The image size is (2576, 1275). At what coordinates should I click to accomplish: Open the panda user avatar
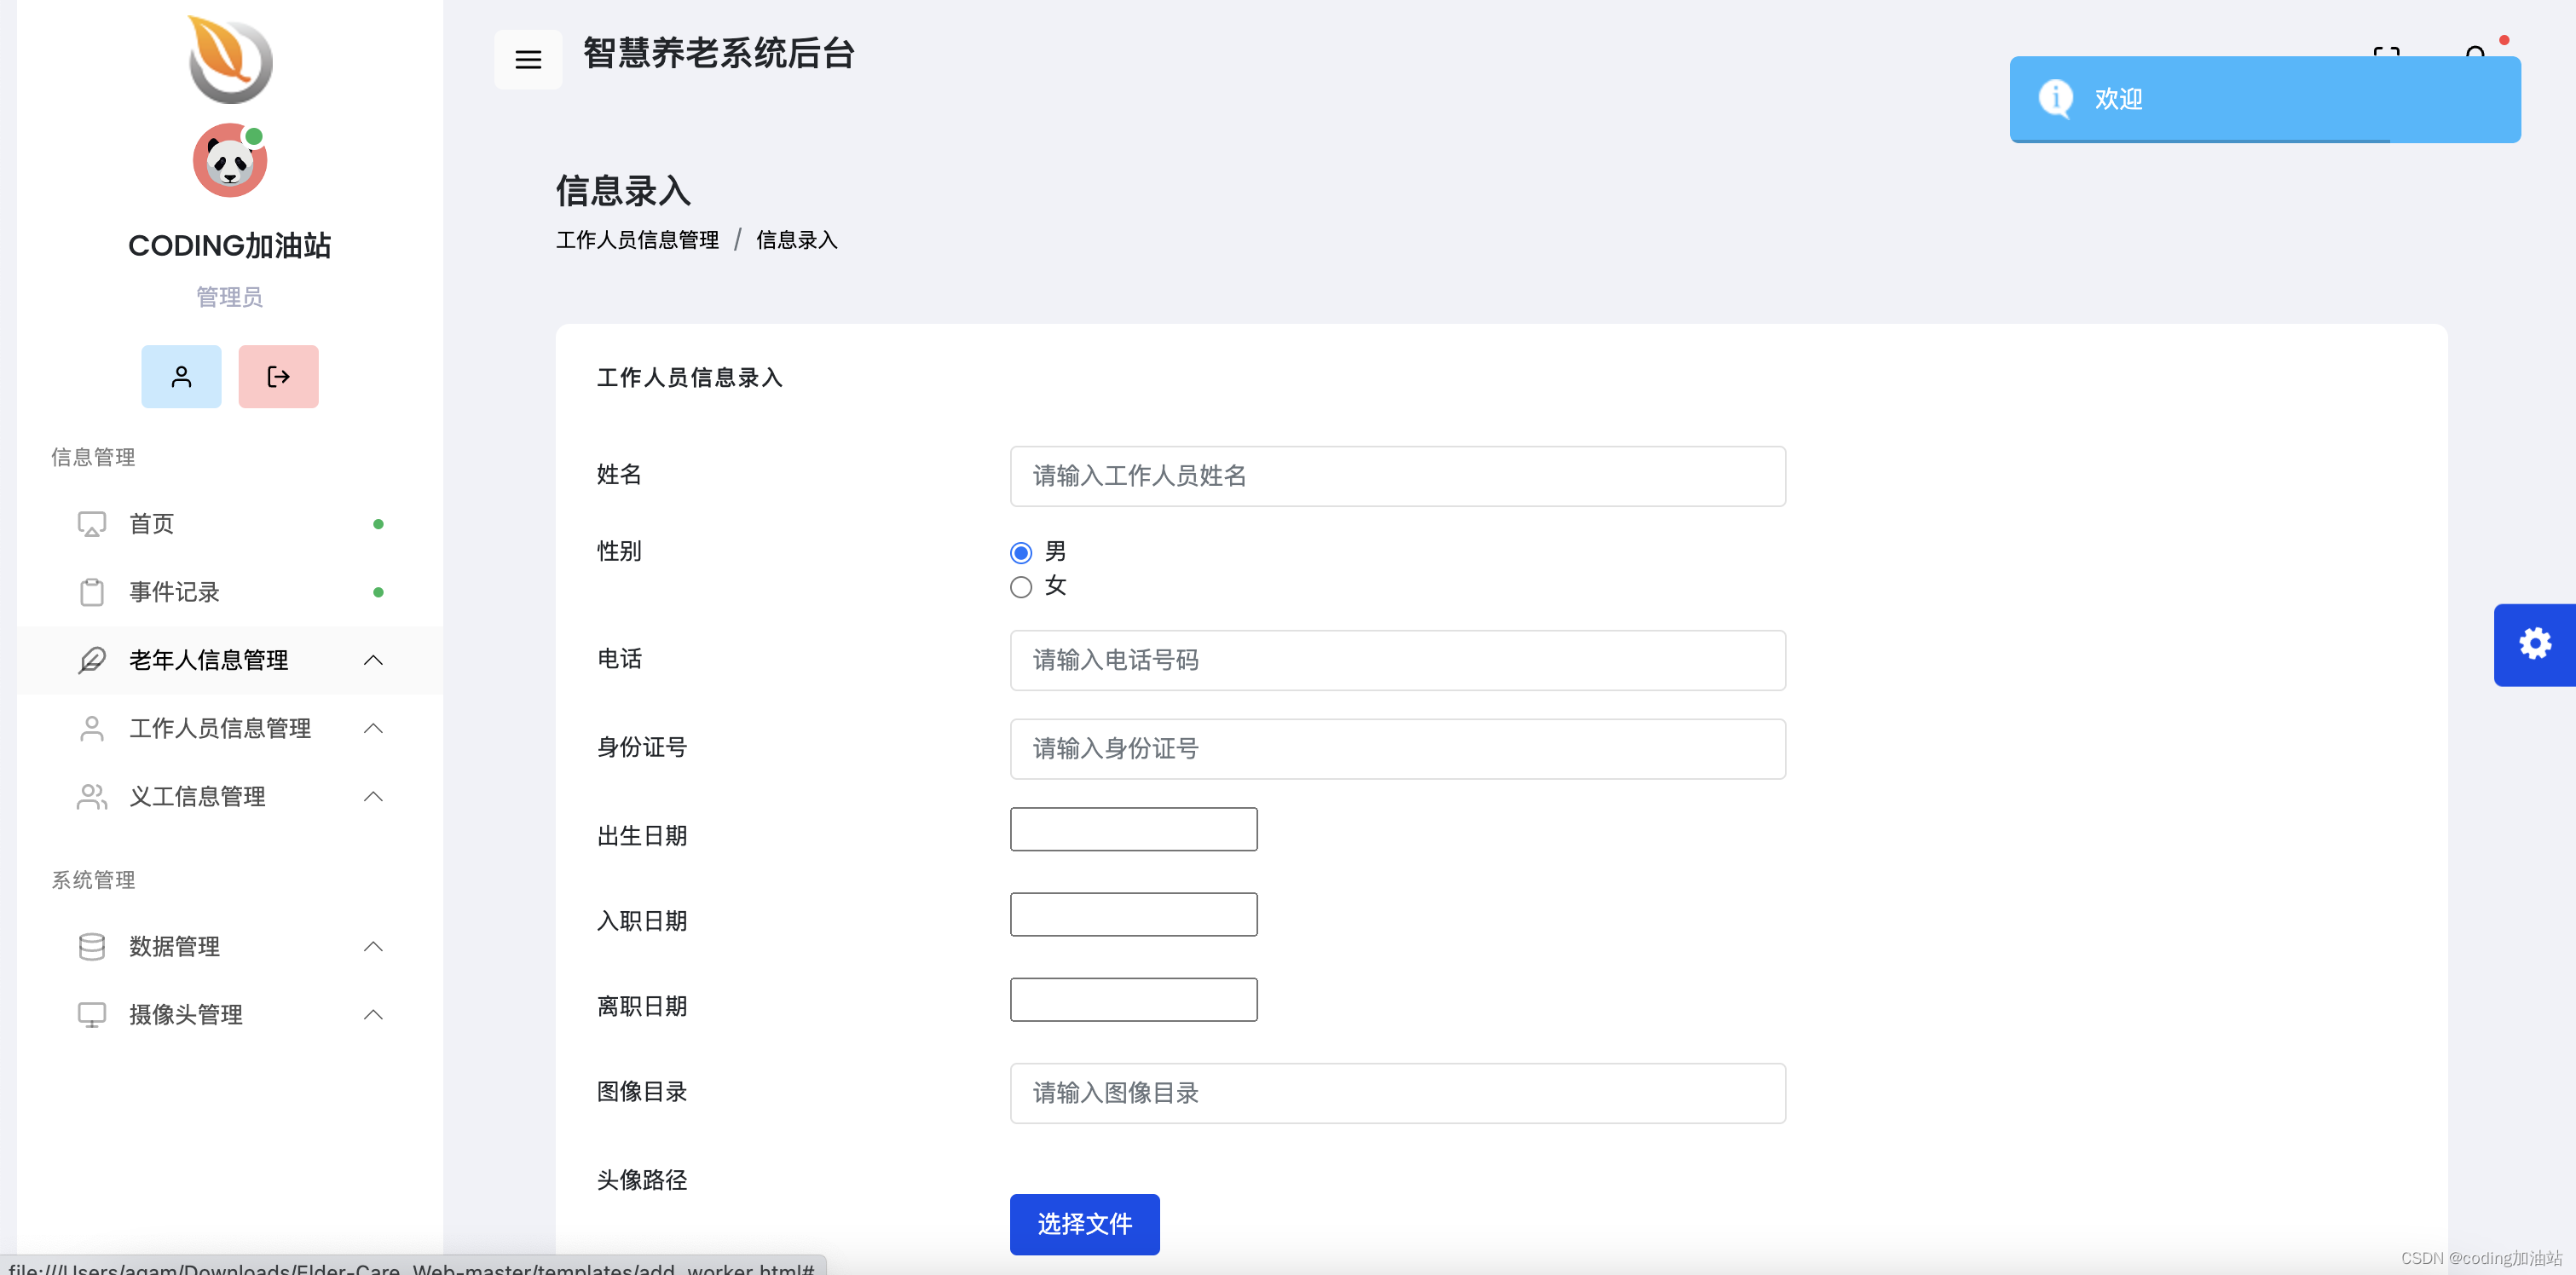point(230,161)
